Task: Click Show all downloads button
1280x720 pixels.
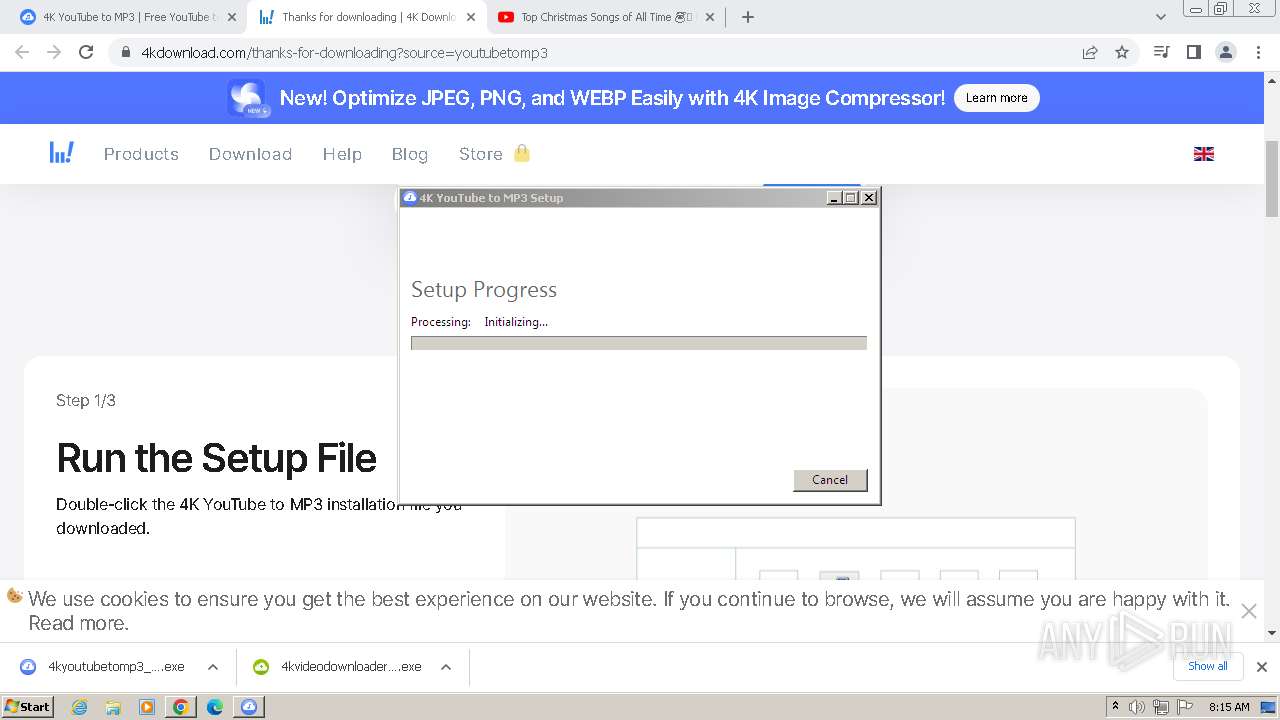Action: coord(1207,666)
